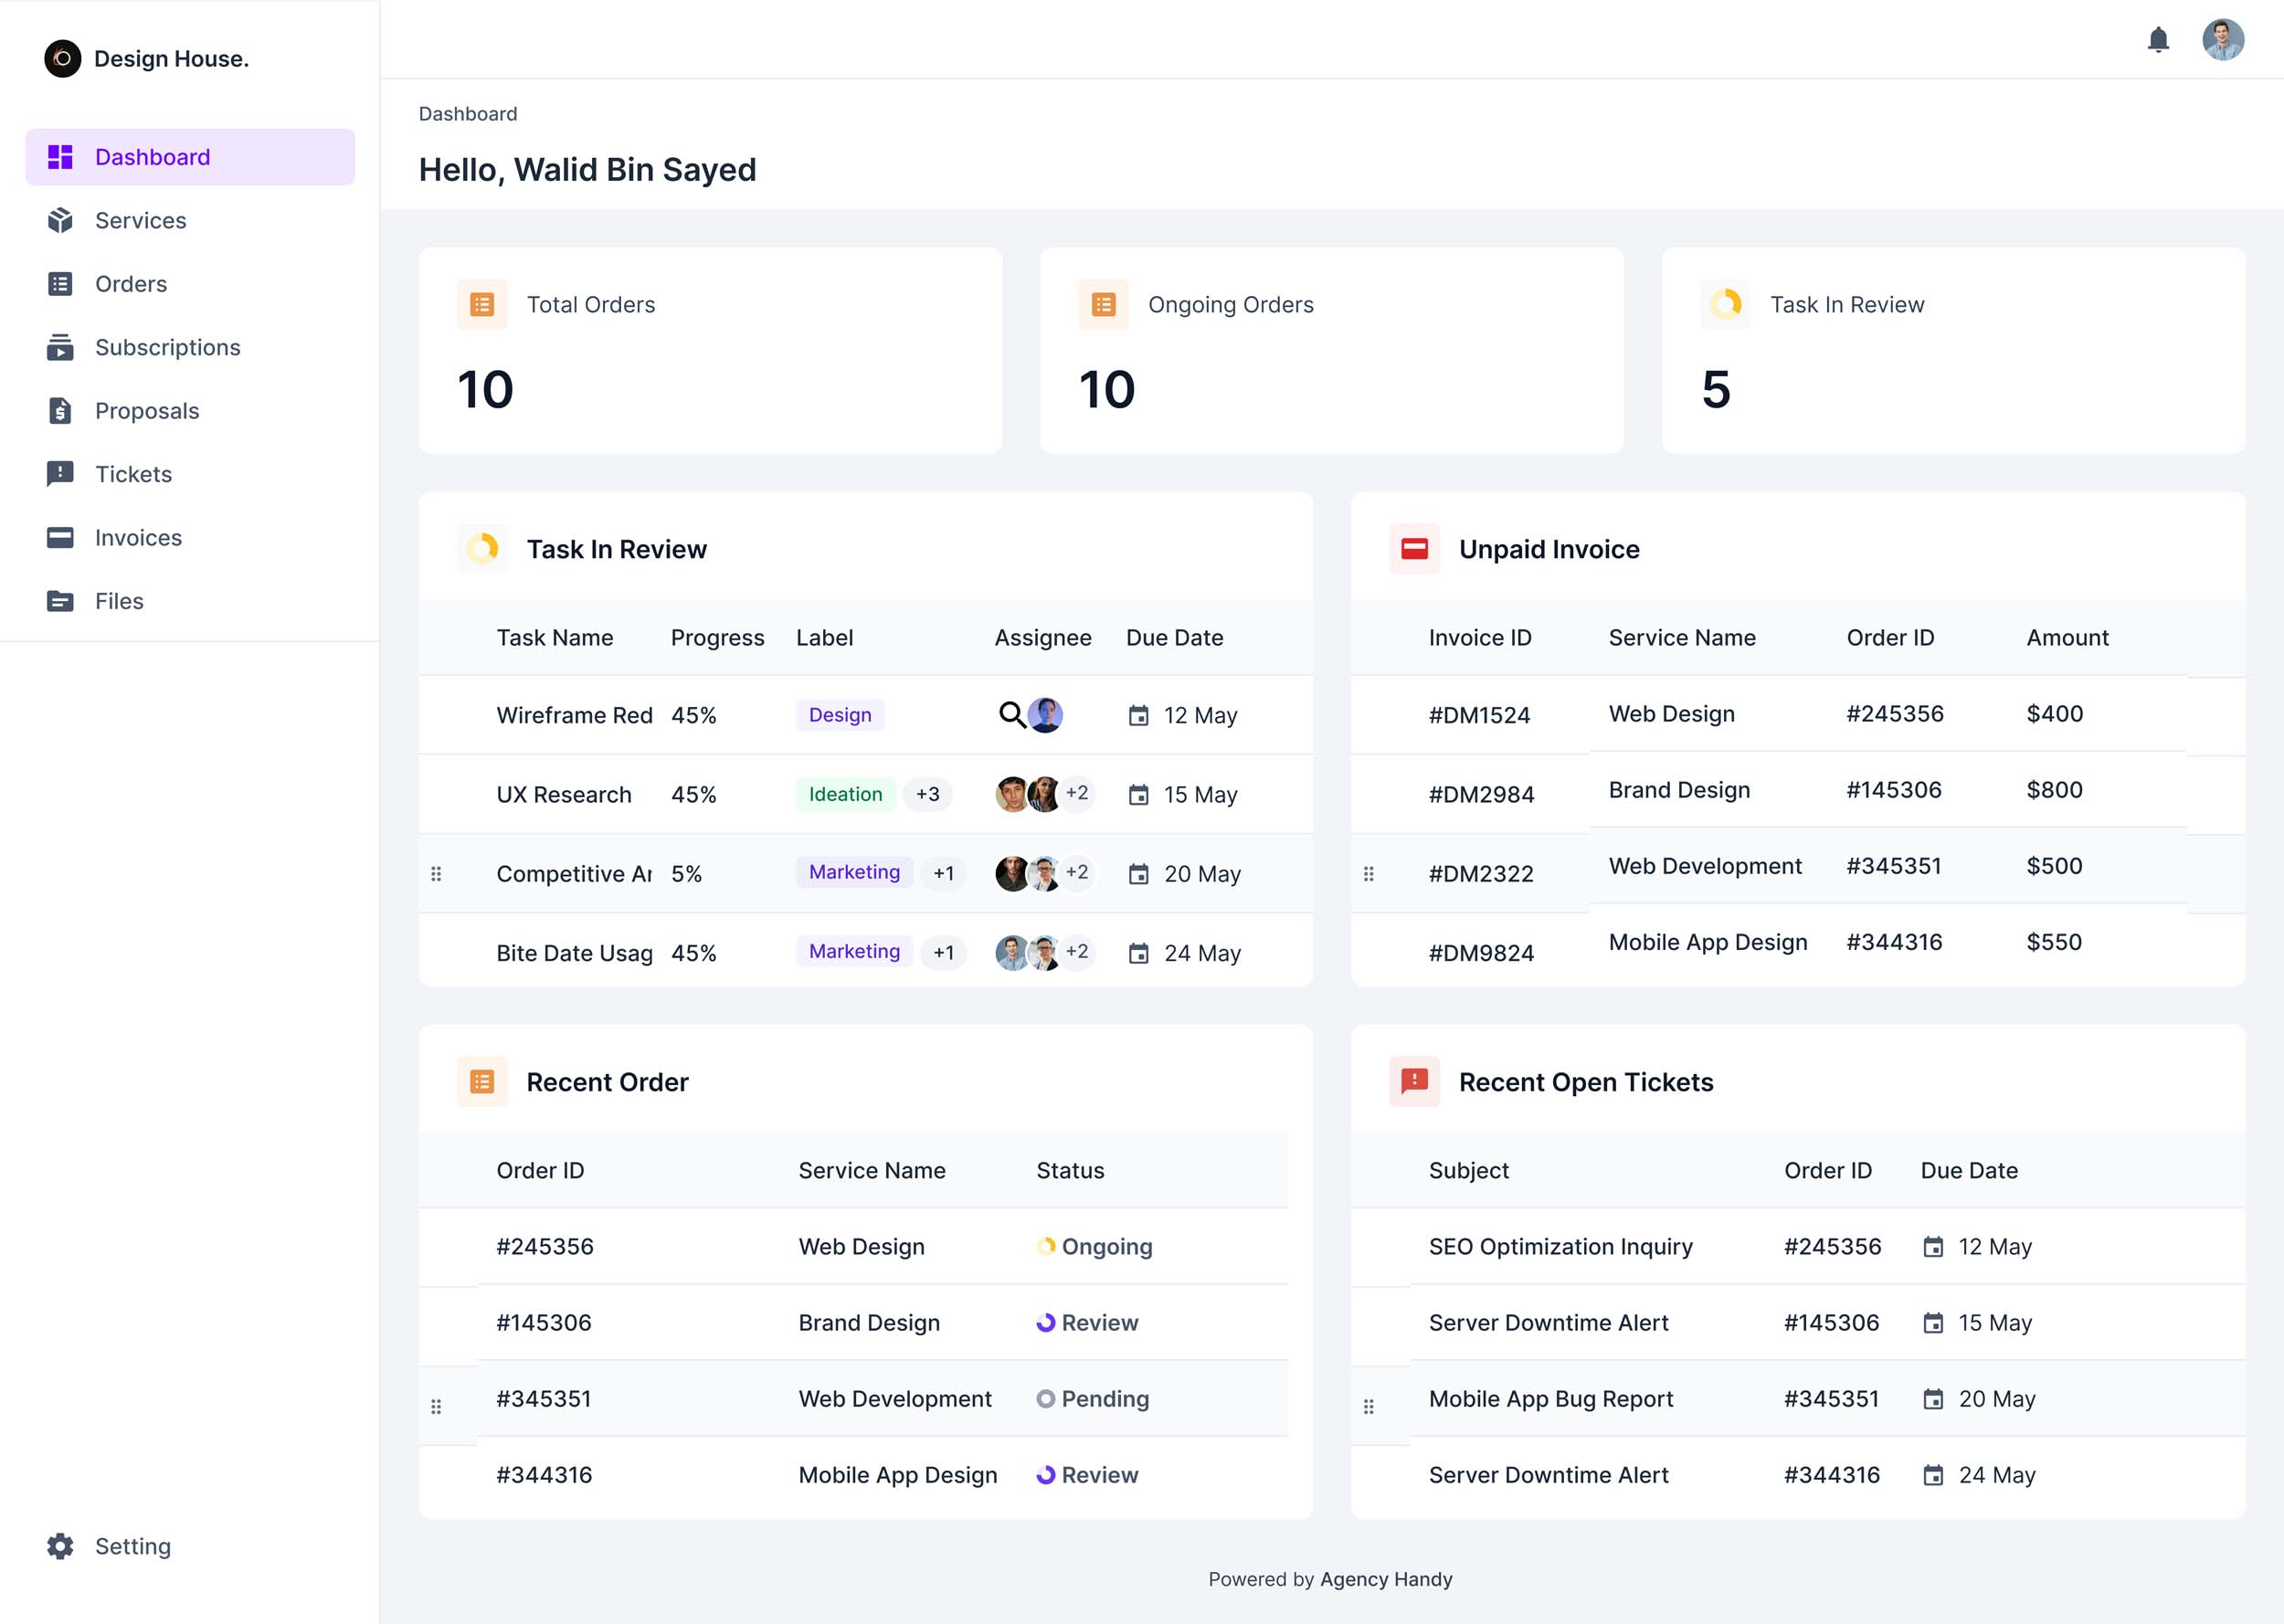The width and height of the screenshot is (2284, 1624).
Task: Expand +1 label on Bite Date Usage row
Action: (943, 953)
